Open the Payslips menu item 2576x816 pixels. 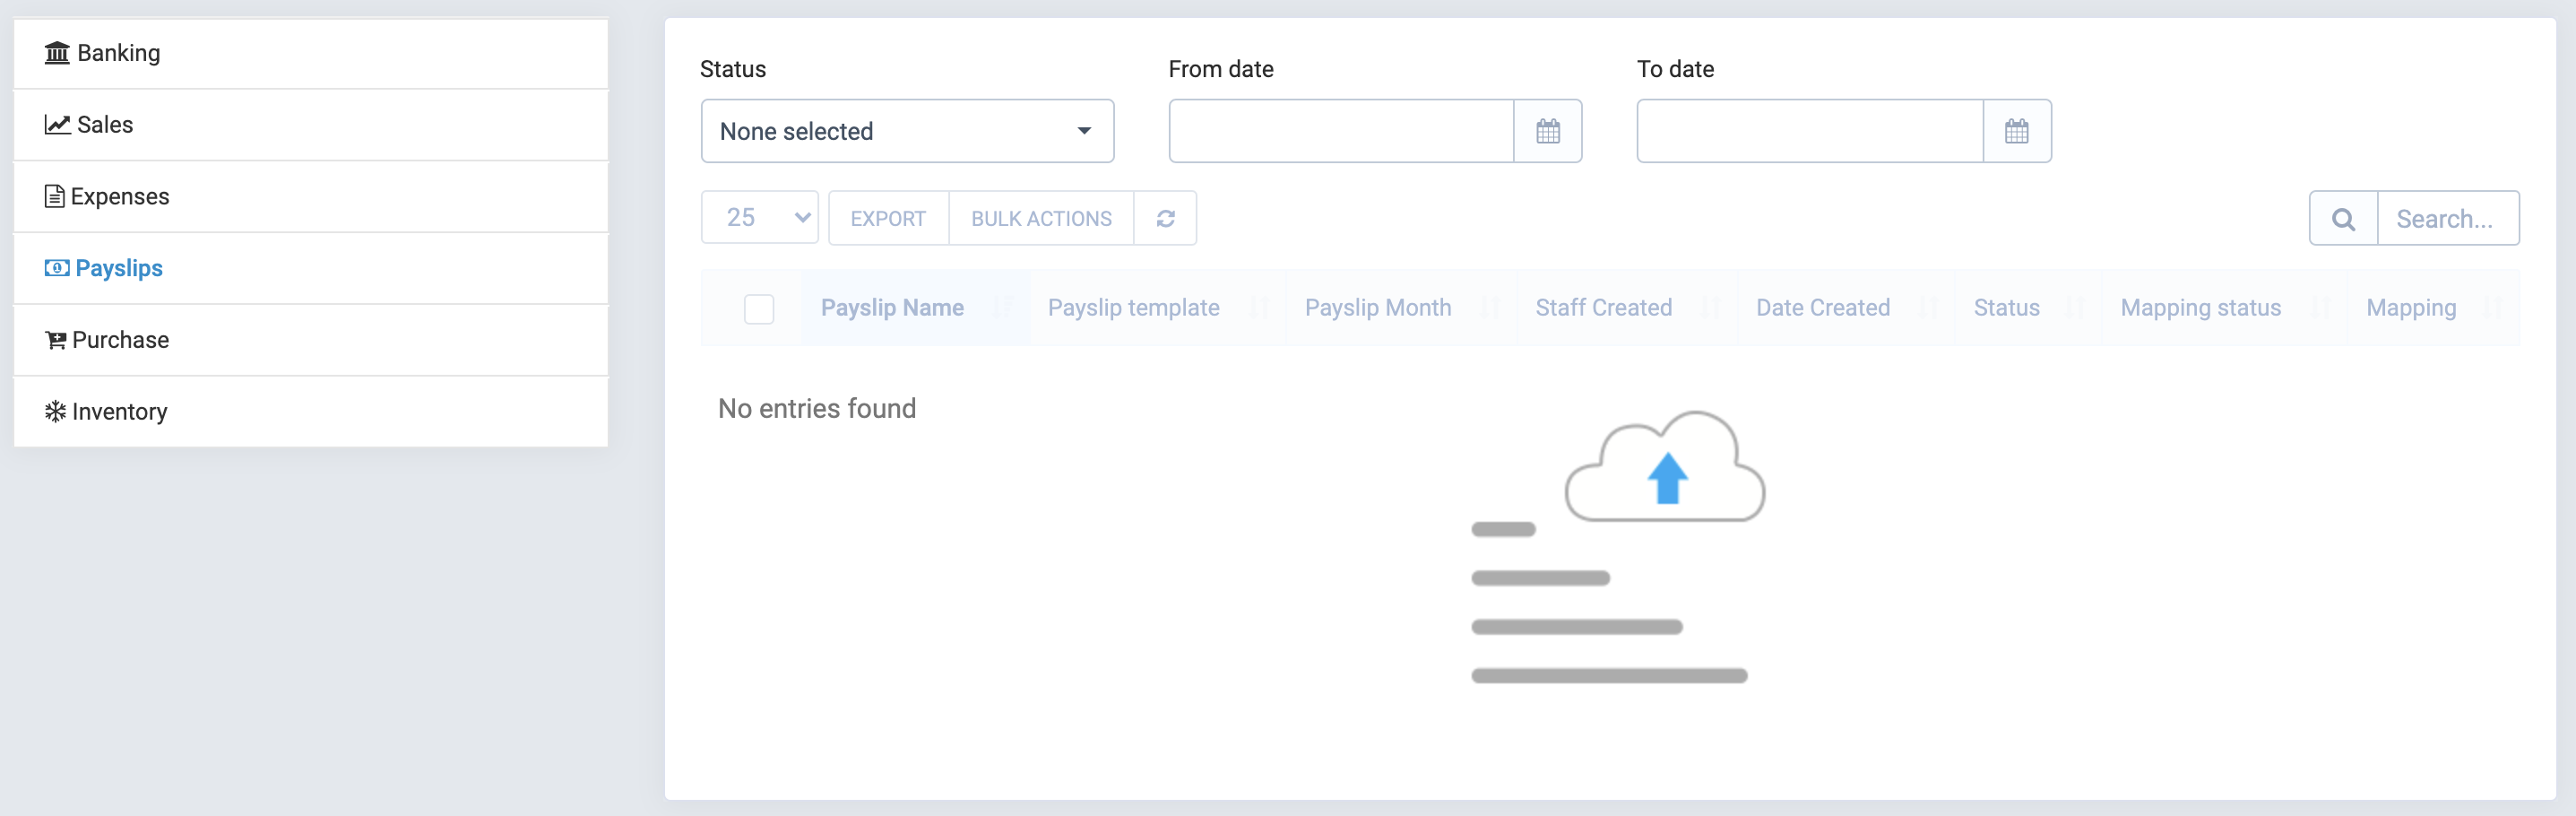pos(118,268)
